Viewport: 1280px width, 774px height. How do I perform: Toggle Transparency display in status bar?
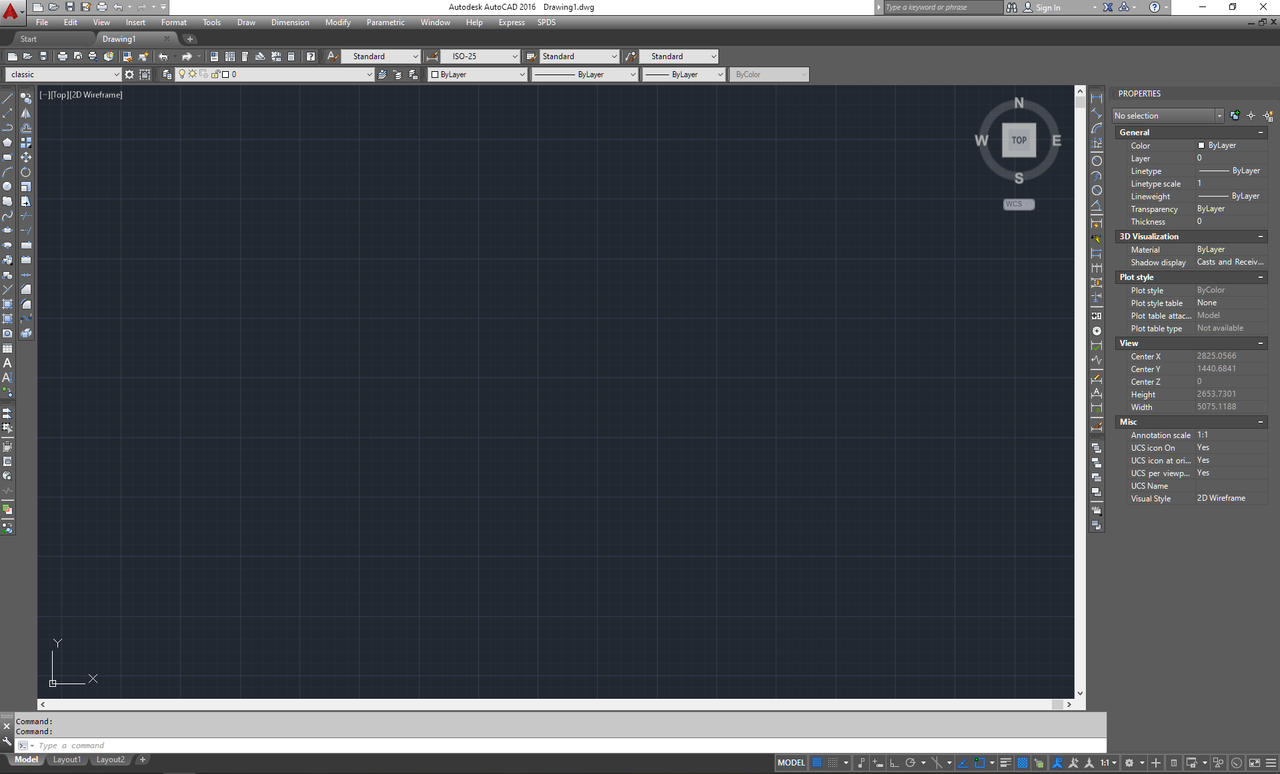click(x=1022, y=762)
